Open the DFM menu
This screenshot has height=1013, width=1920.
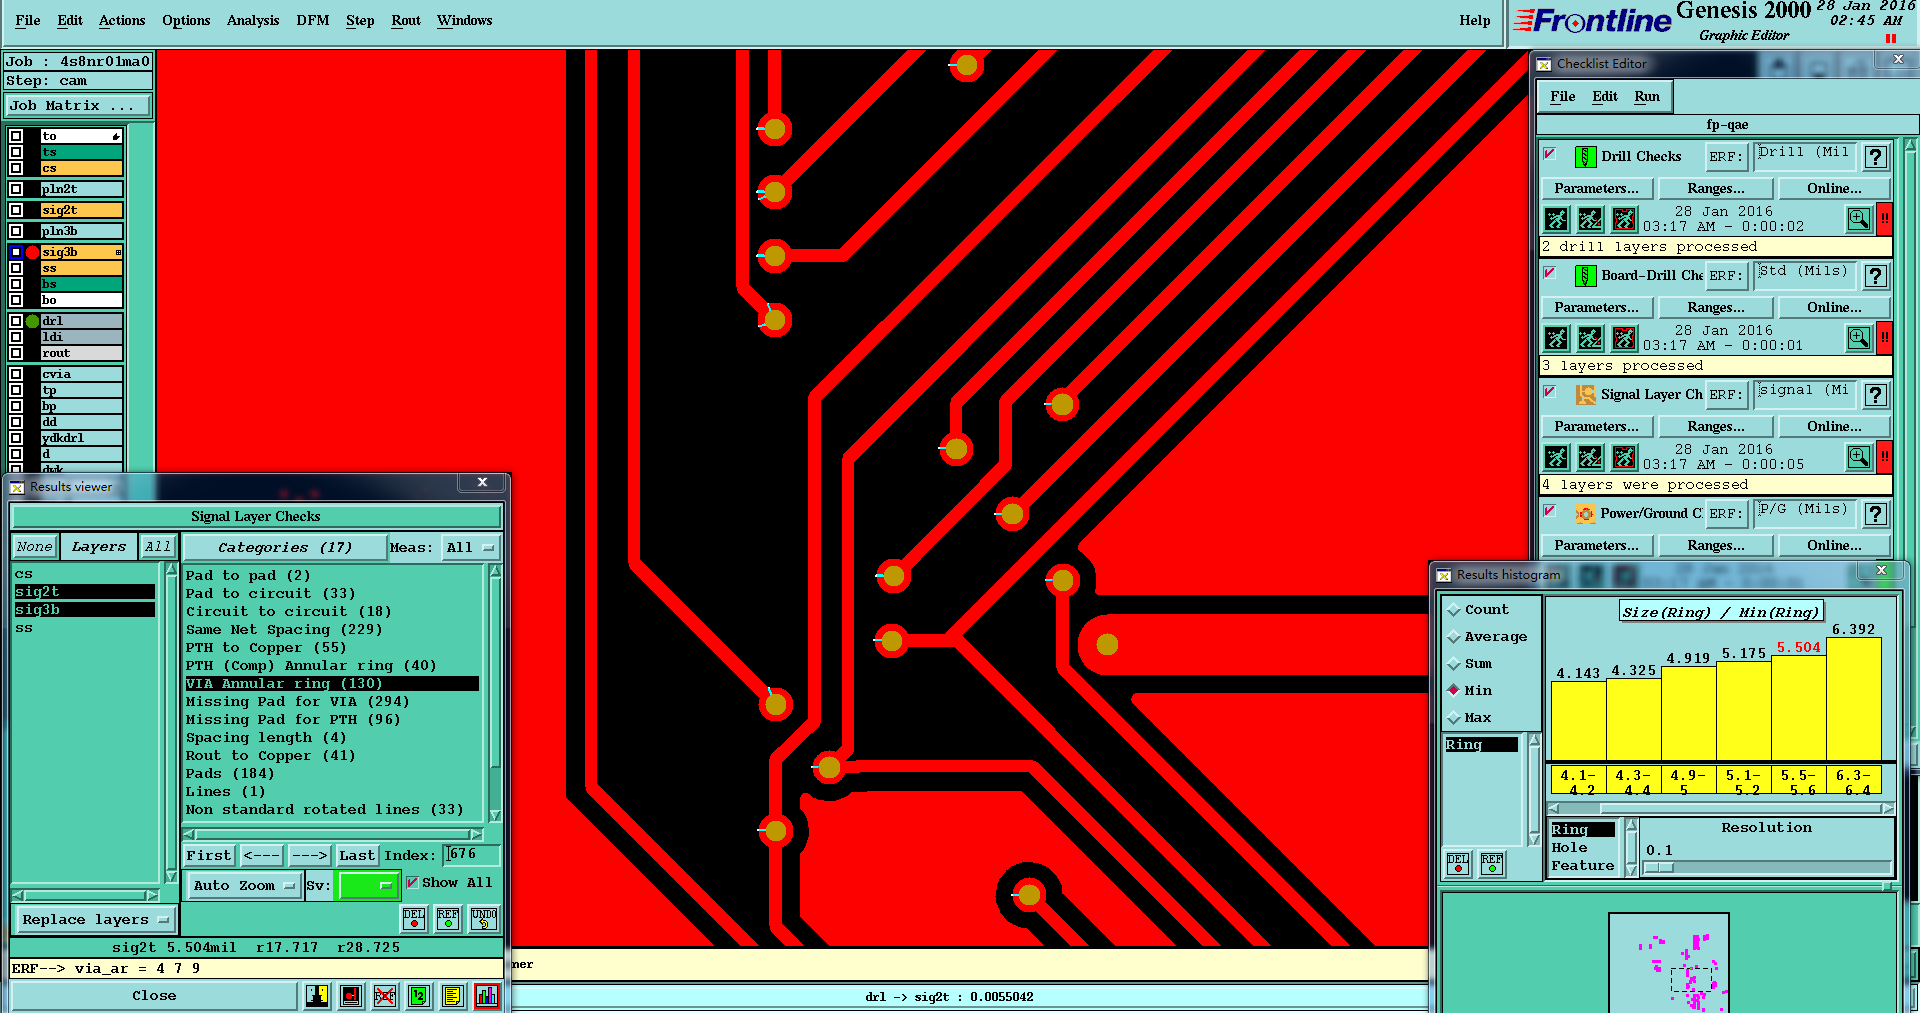click(313, 21)
